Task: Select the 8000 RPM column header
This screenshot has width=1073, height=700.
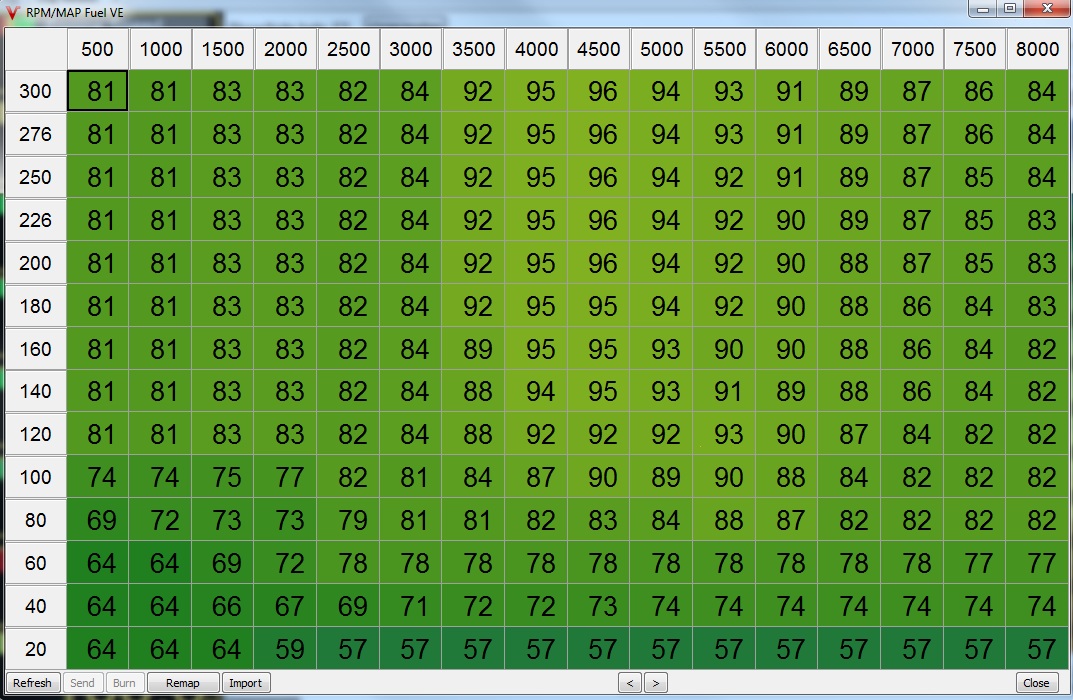Action: pos(1037,50)
